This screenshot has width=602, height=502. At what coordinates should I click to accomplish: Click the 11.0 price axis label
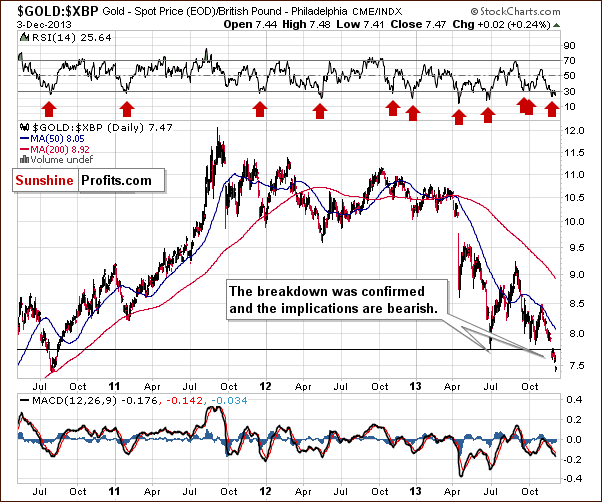point(574,175)
